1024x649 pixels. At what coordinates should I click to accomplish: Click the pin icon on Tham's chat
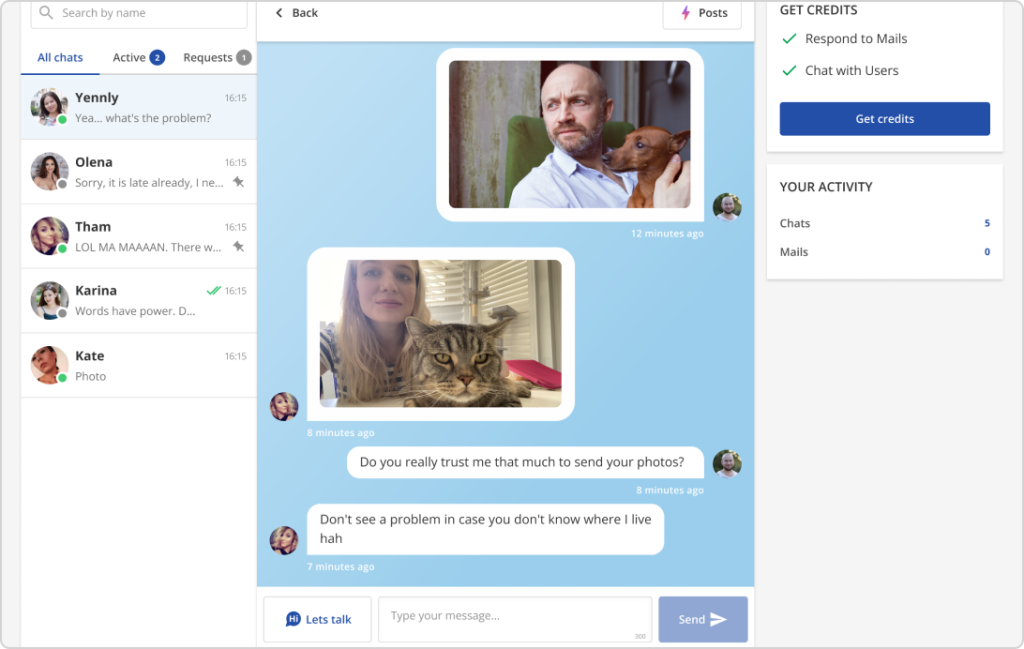(x=238, y=246)
